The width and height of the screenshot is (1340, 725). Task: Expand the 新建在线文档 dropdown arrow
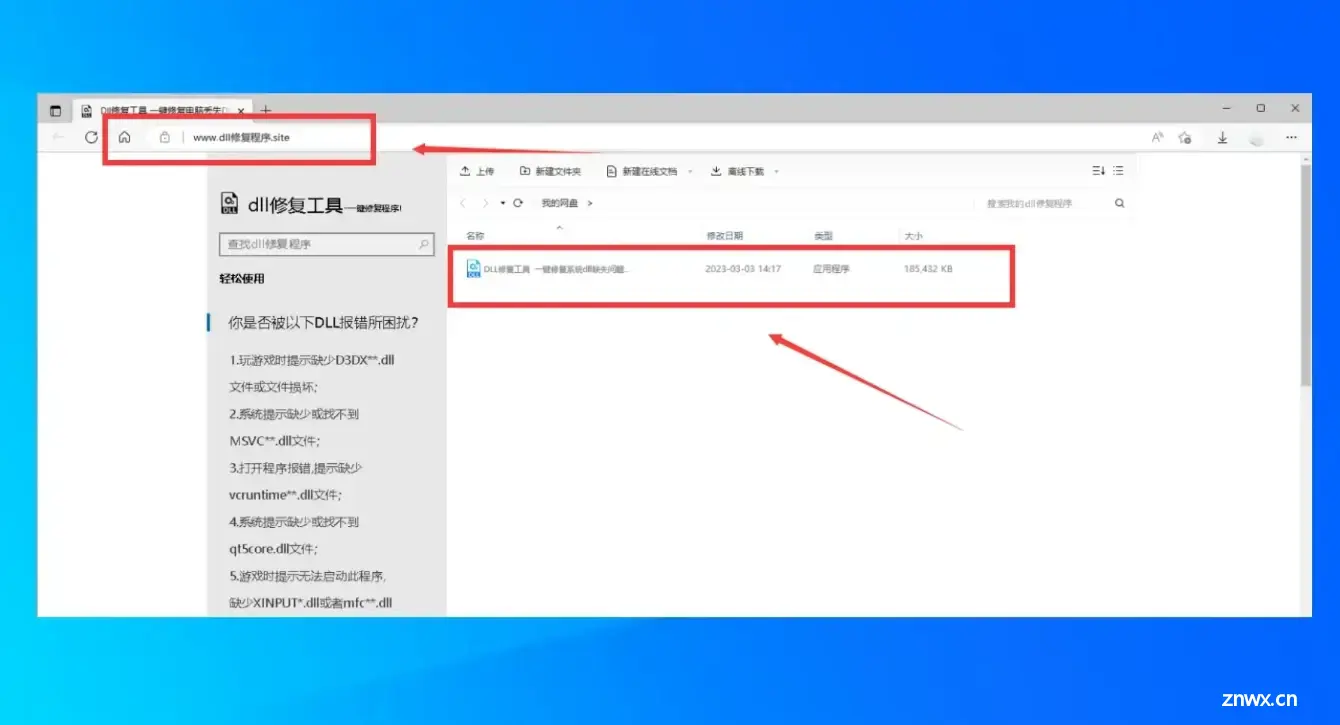(x=690, y=172)
